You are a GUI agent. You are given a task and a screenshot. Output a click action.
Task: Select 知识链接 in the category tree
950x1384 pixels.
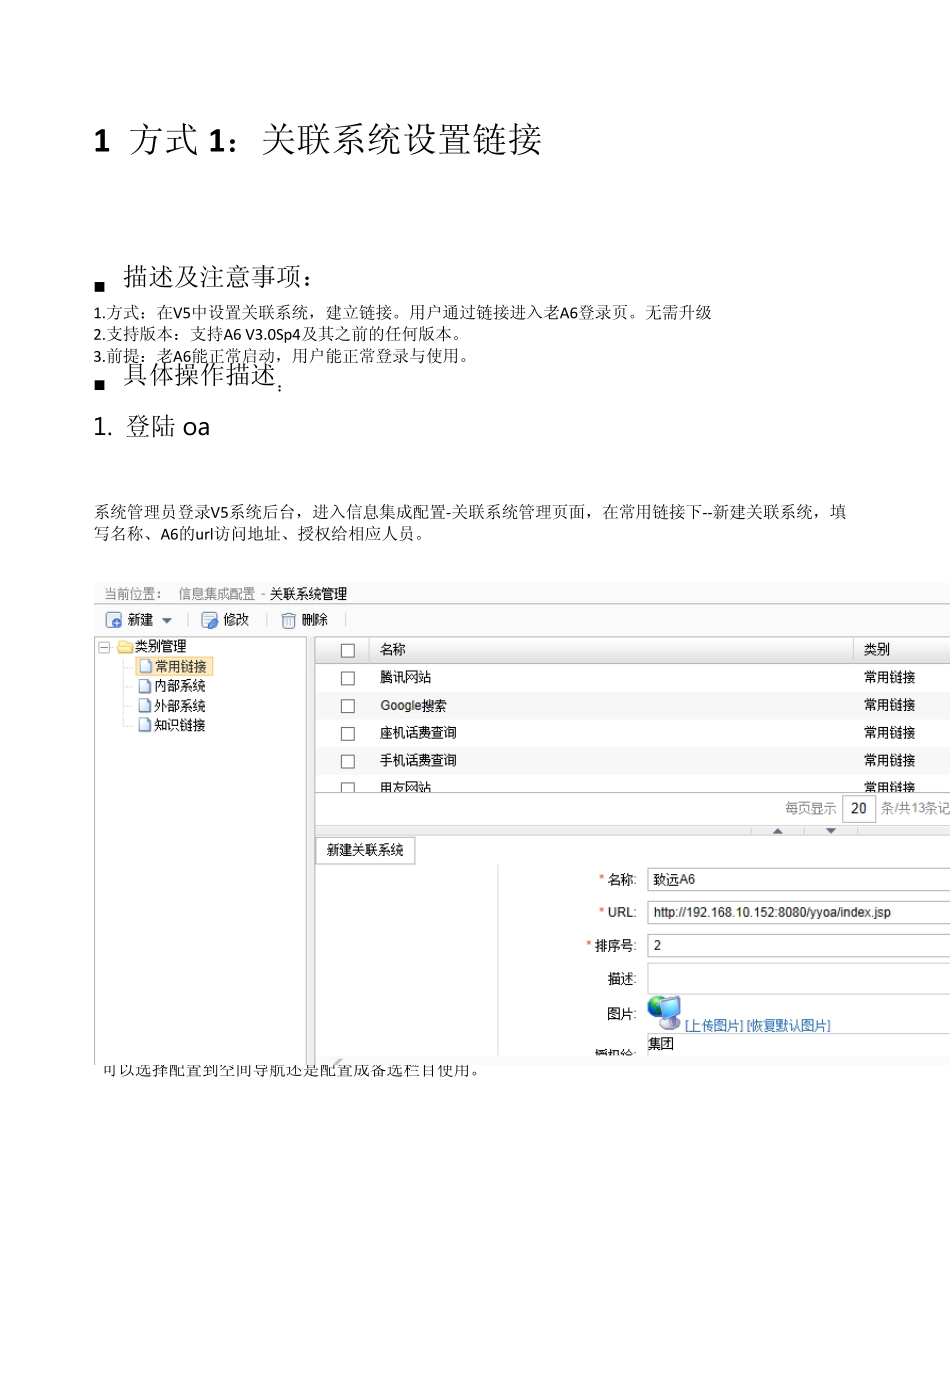coord(180,725)
